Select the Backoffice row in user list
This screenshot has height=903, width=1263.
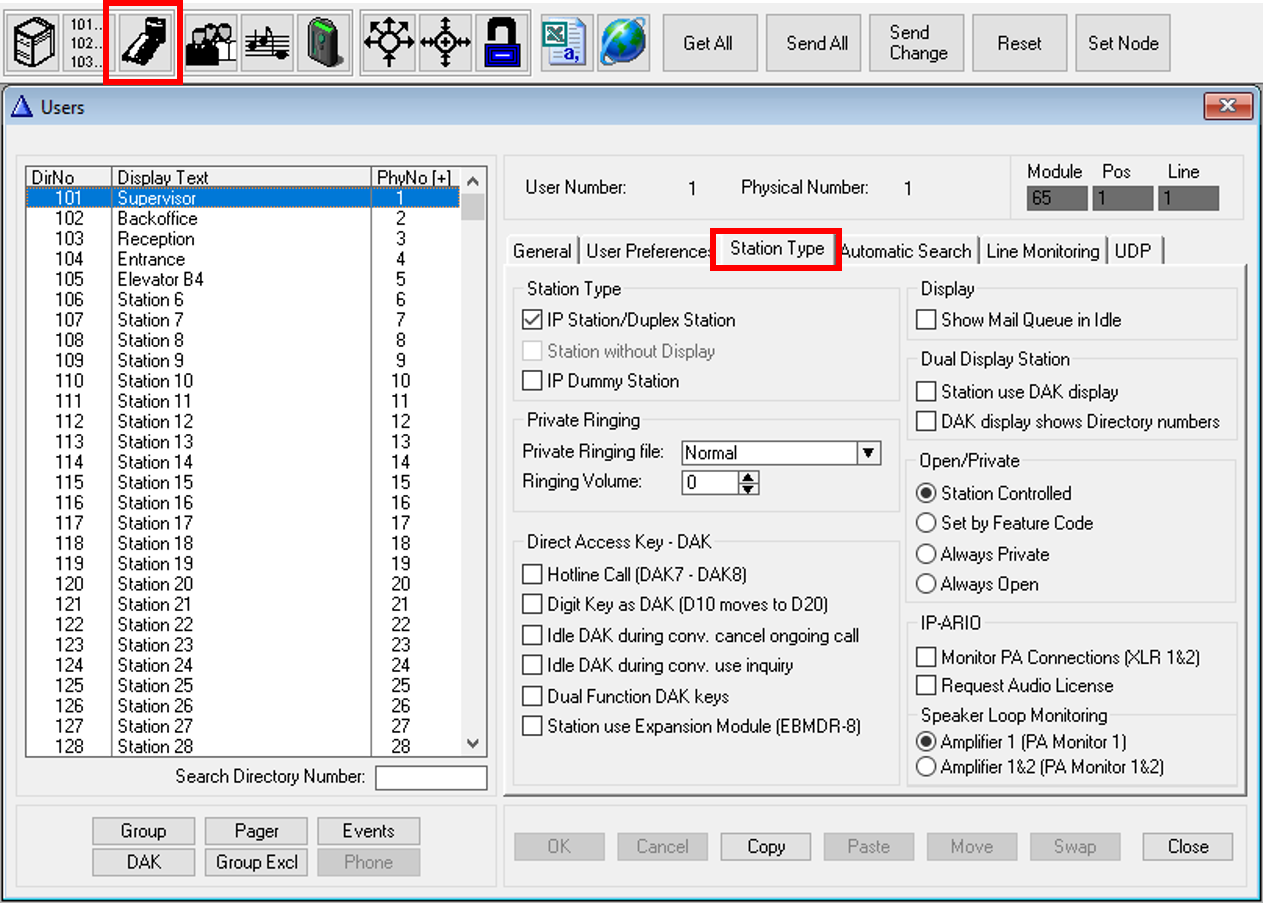point(243,218)
